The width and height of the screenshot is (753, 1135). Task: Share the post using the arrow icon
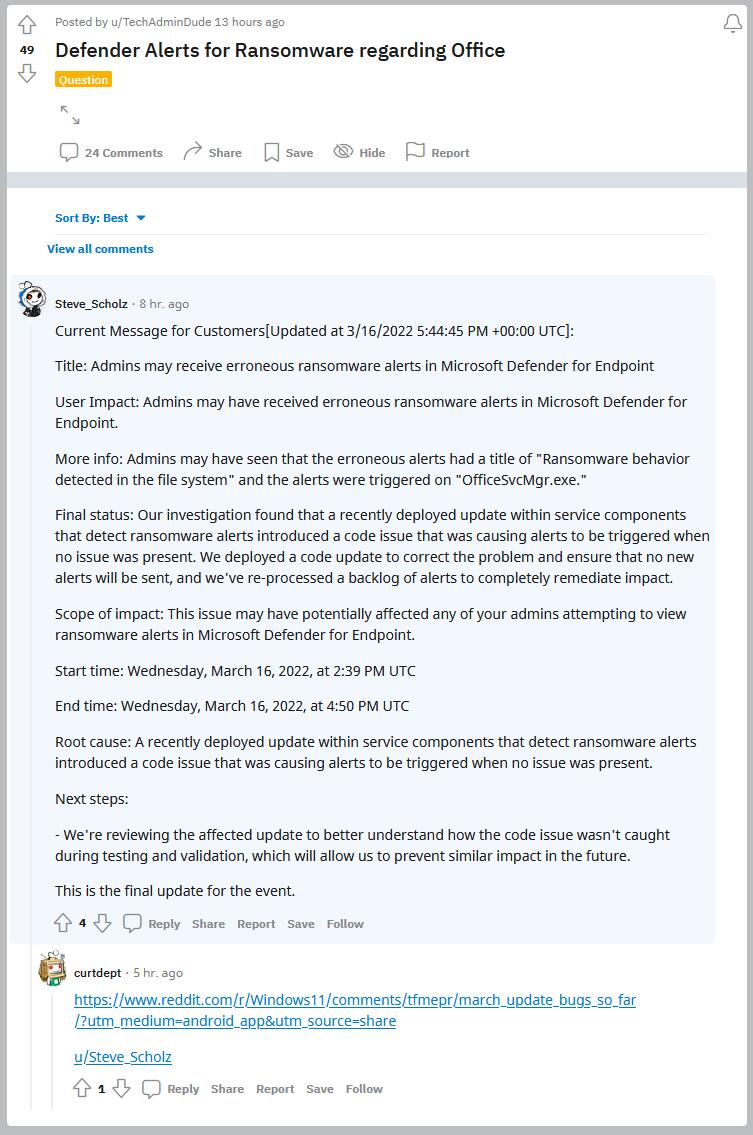[212, 153]
